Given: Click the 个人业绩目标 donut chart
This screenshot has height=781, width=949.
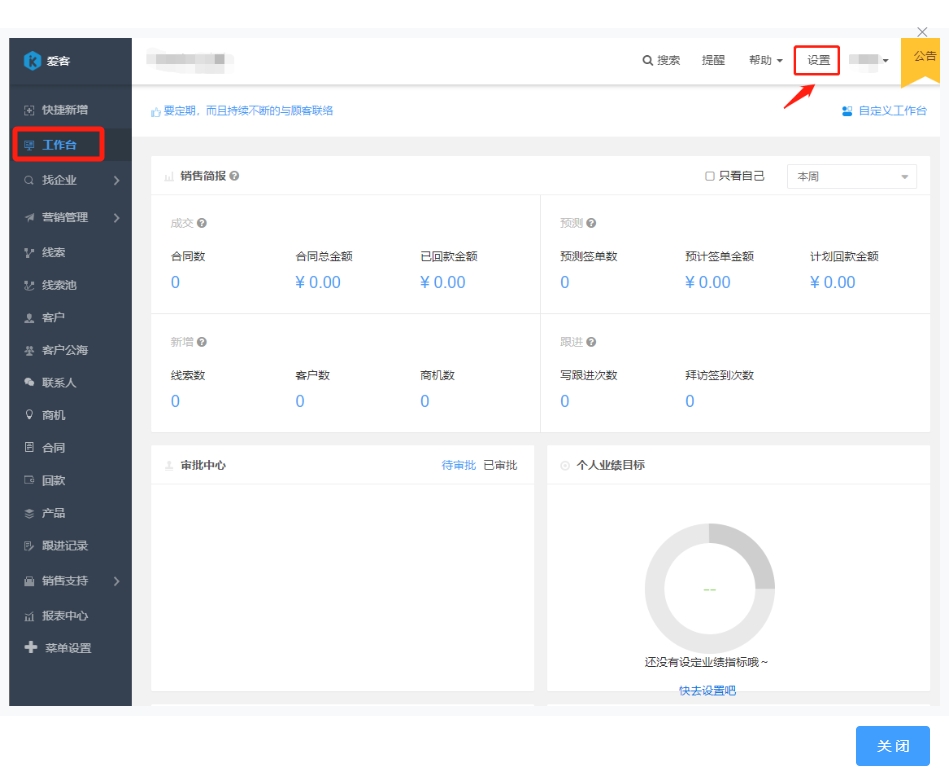Looking at the screenshot, I should (x=709, y=588).
